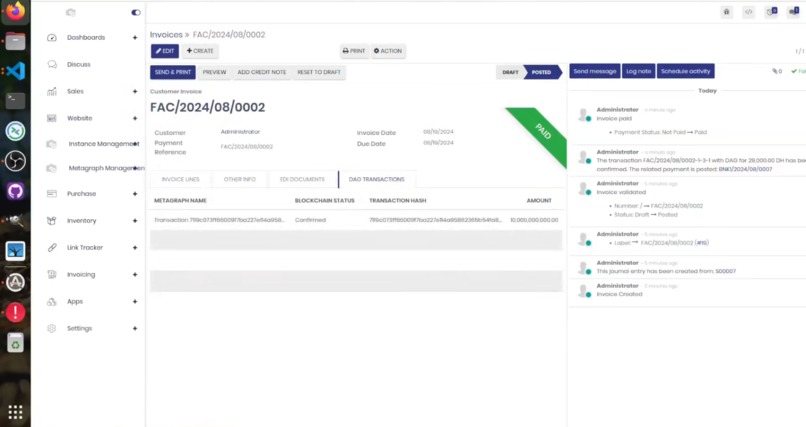806x427 pixels.
Task: Expand the Inventory menu with the plus
Action: pos(135,220)
